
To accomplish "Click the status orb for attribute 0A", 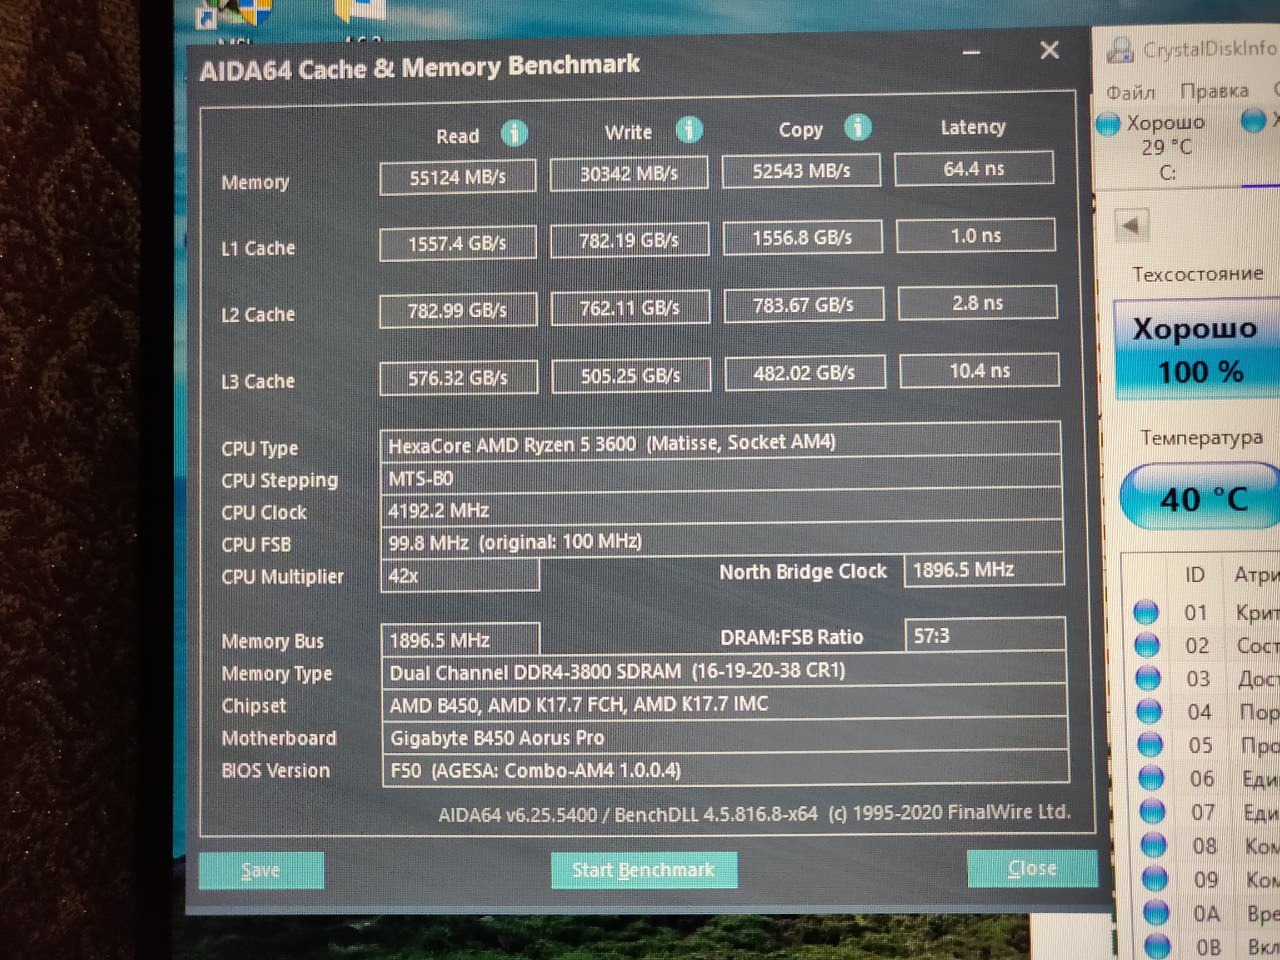I will [1155, 913].
